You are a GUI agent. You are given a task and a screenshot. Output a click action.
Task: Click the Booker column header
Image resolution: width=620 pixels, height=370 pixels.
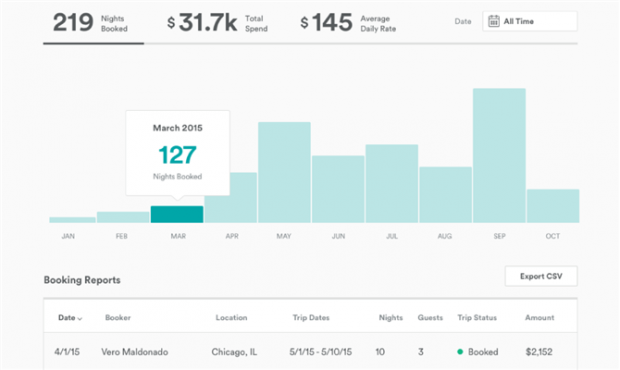click(118, 317)
